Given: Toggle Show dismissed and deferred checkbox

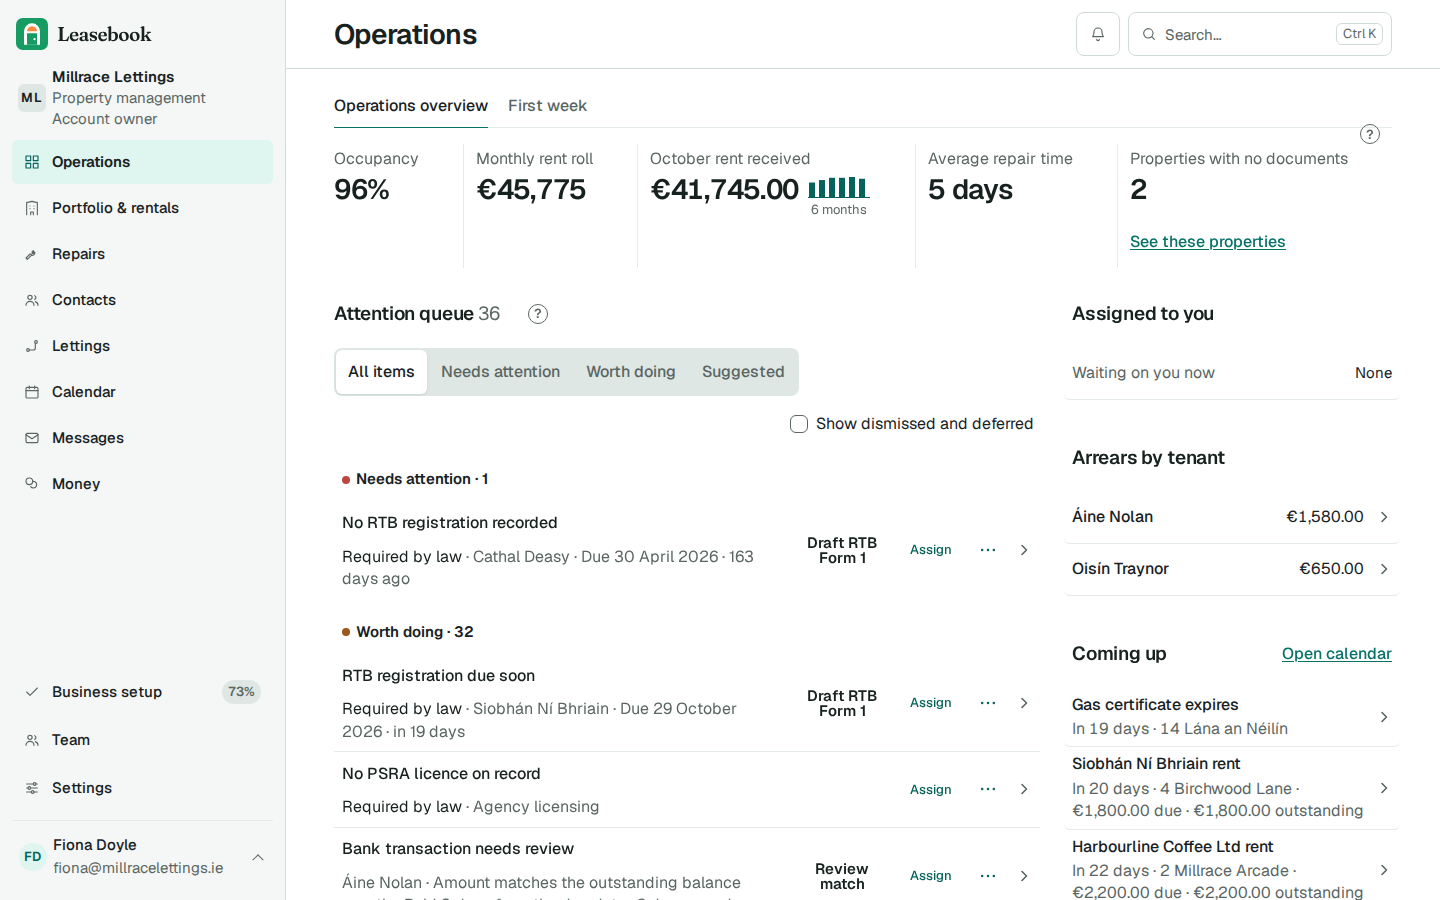Looking at the screenshot, I should [x=799, y=424].
